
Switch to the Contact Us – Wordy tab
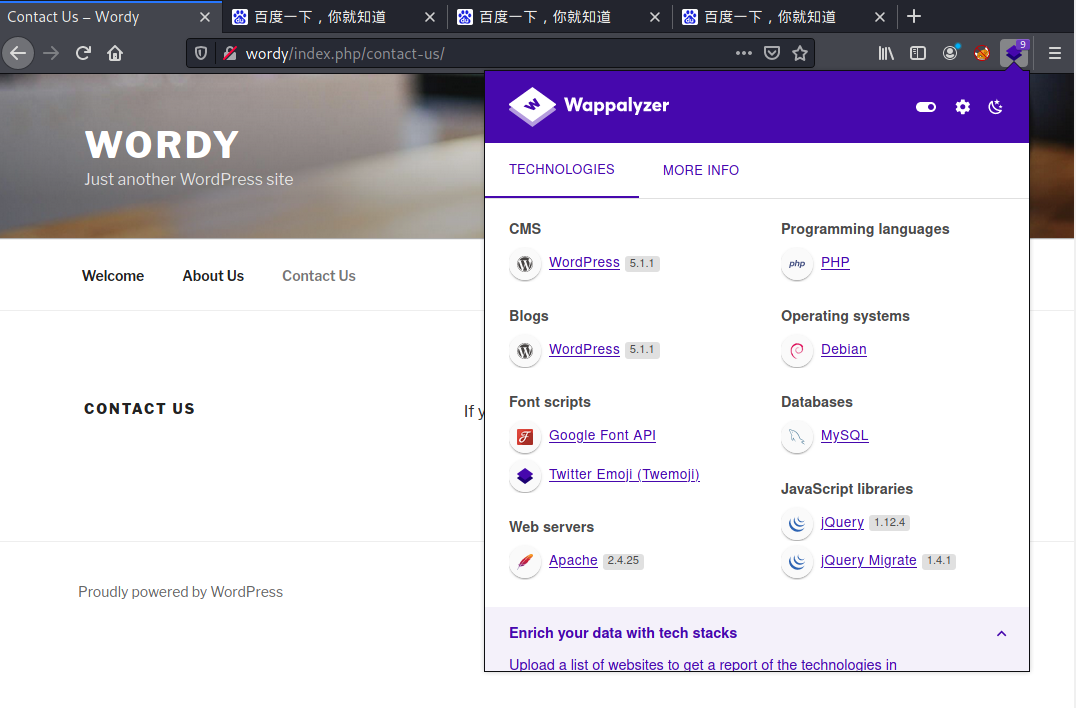click(110, 16)
